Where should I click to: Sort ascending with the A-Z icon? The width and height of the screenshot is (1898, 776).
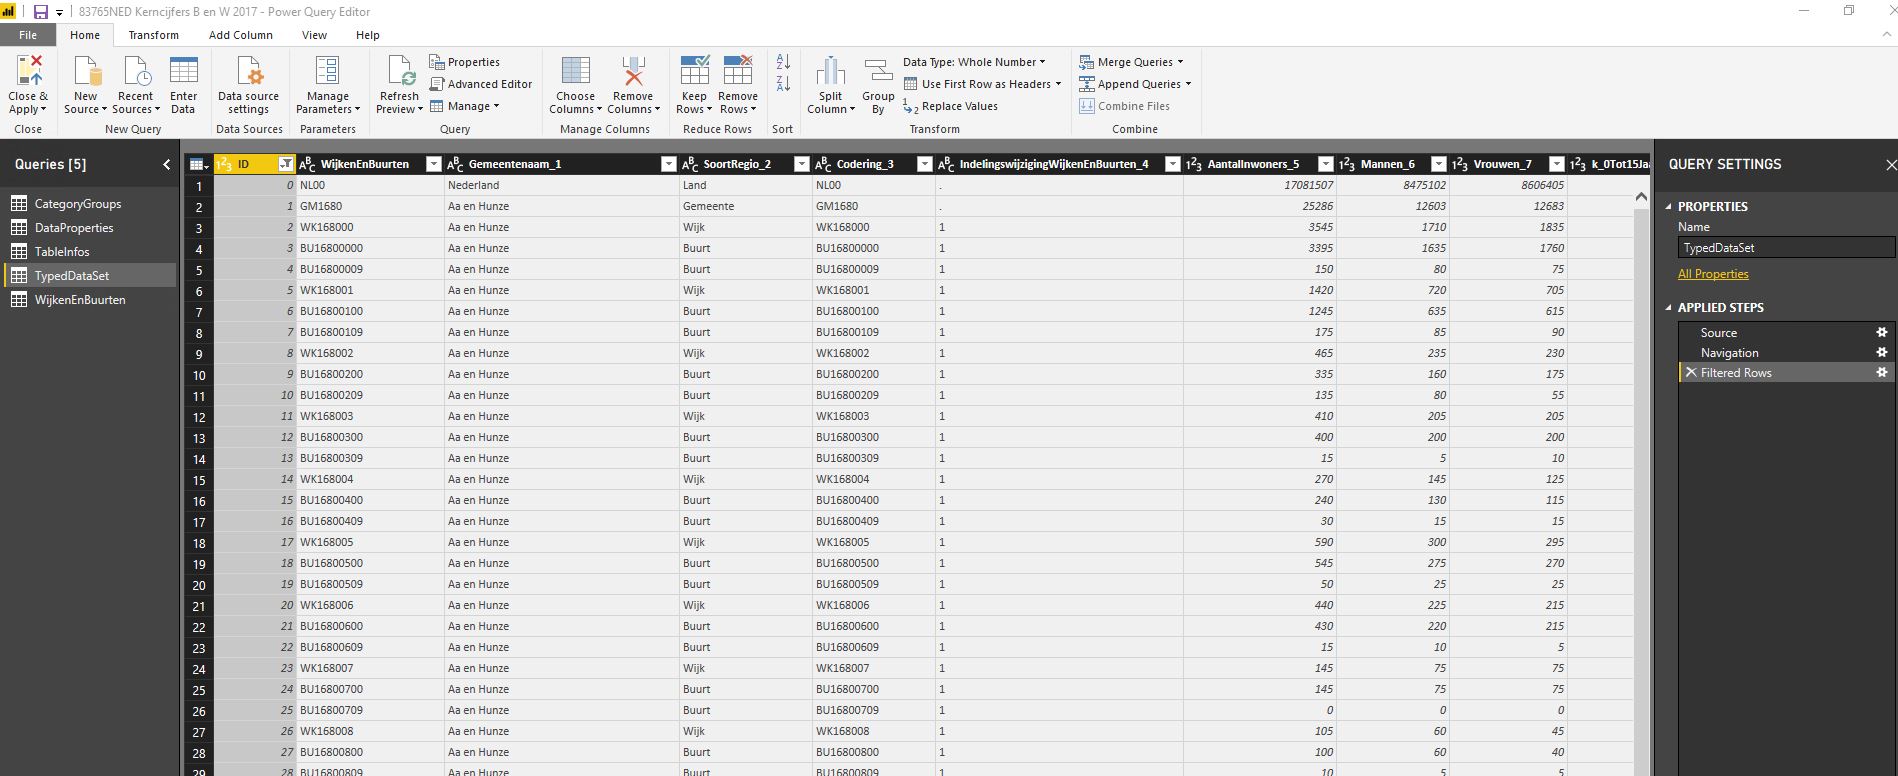pyautogui.click(x=783, y=62)
